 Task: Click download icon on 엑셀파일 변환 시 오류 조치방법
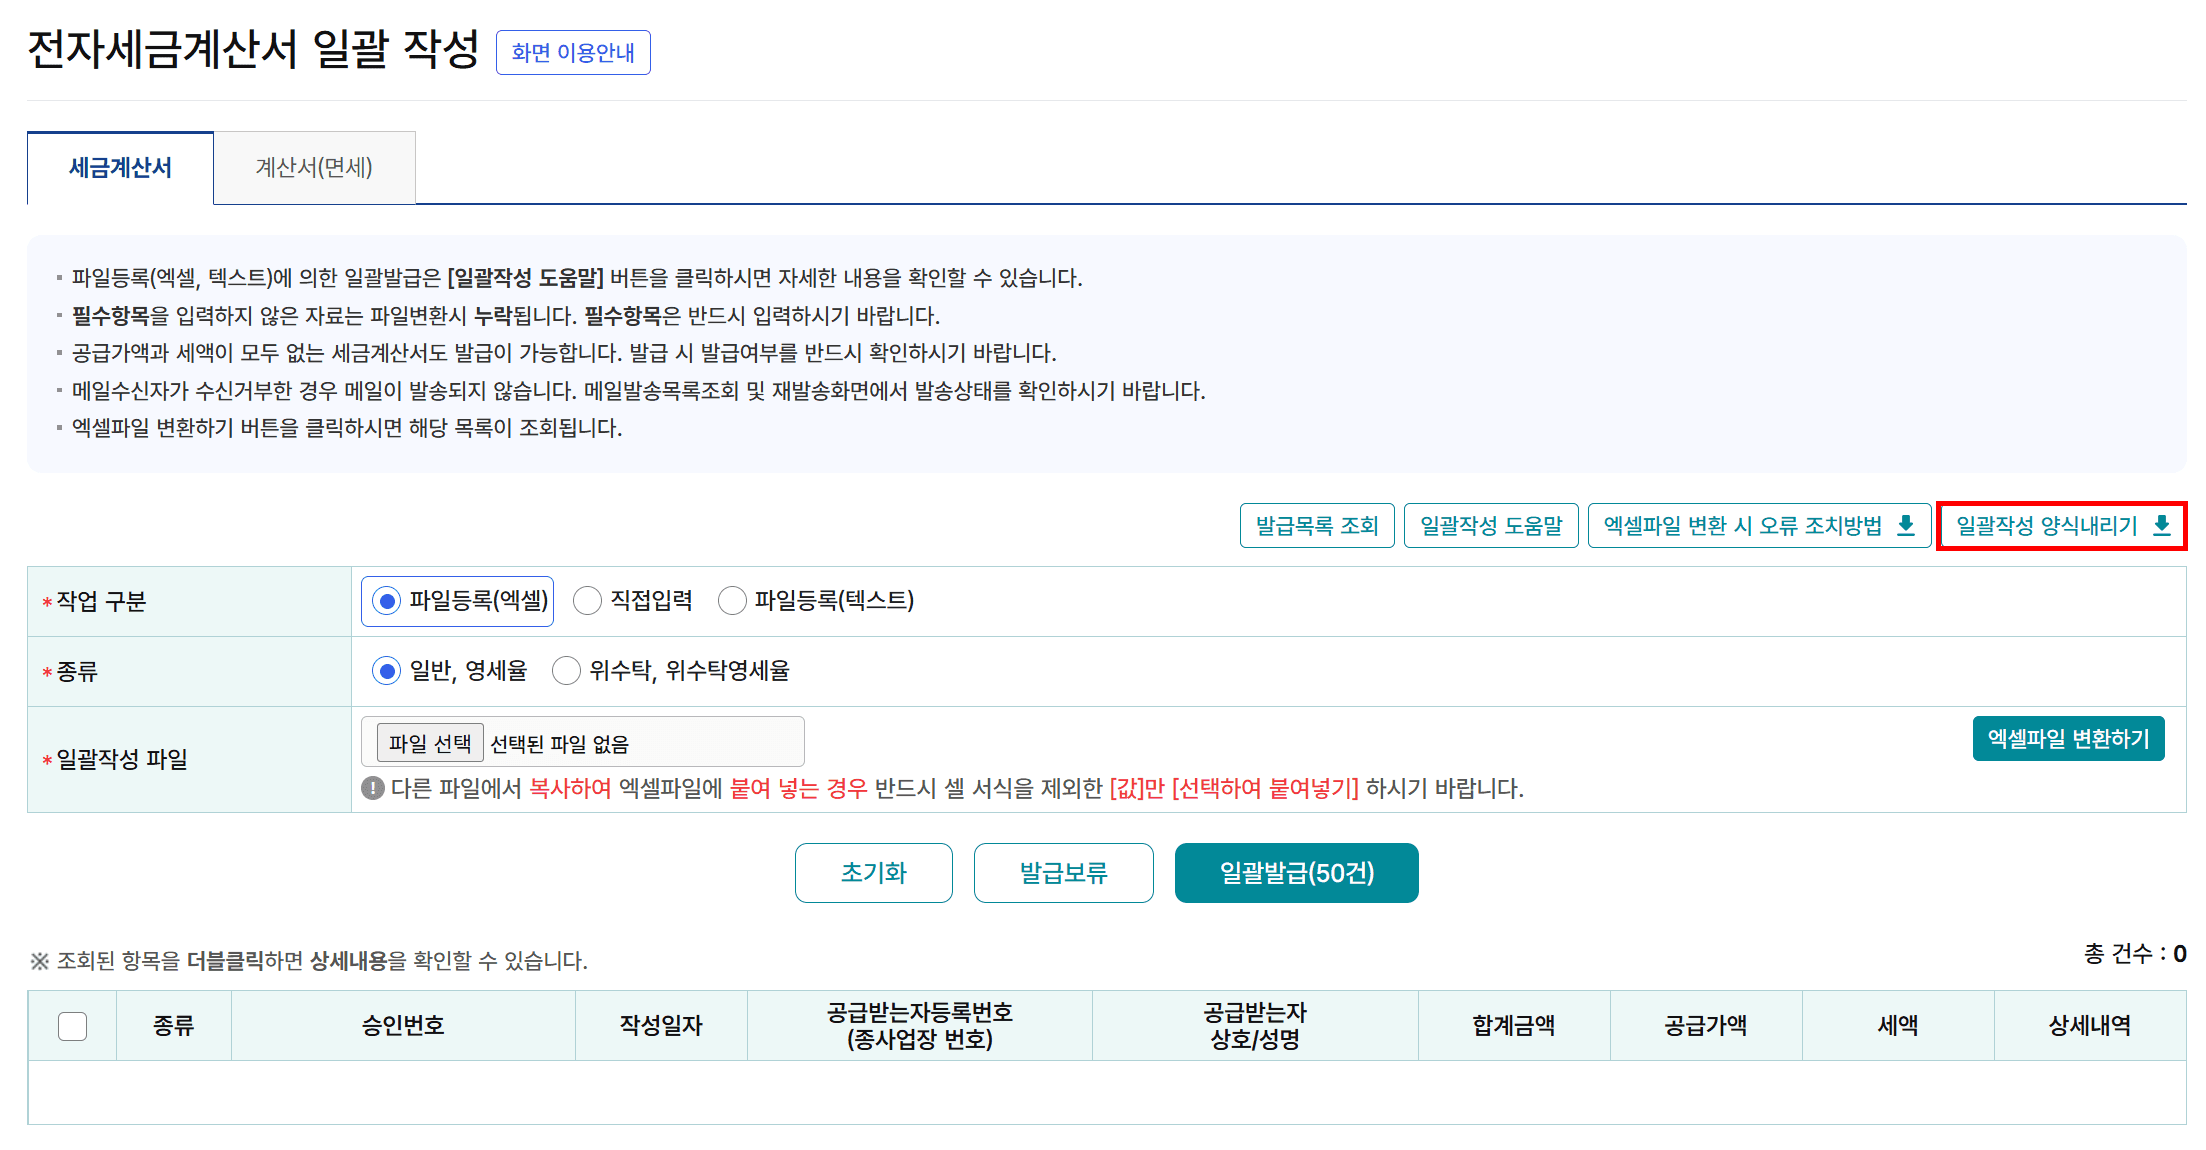(x=1905, y=525)
